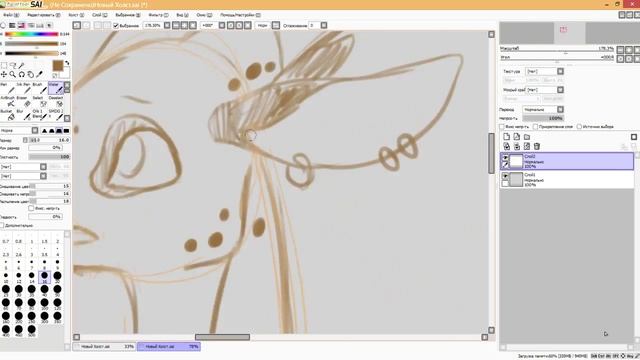Open the Холст menu
Viewport: 640px width, 360px height.
click(x=76, y=15)
